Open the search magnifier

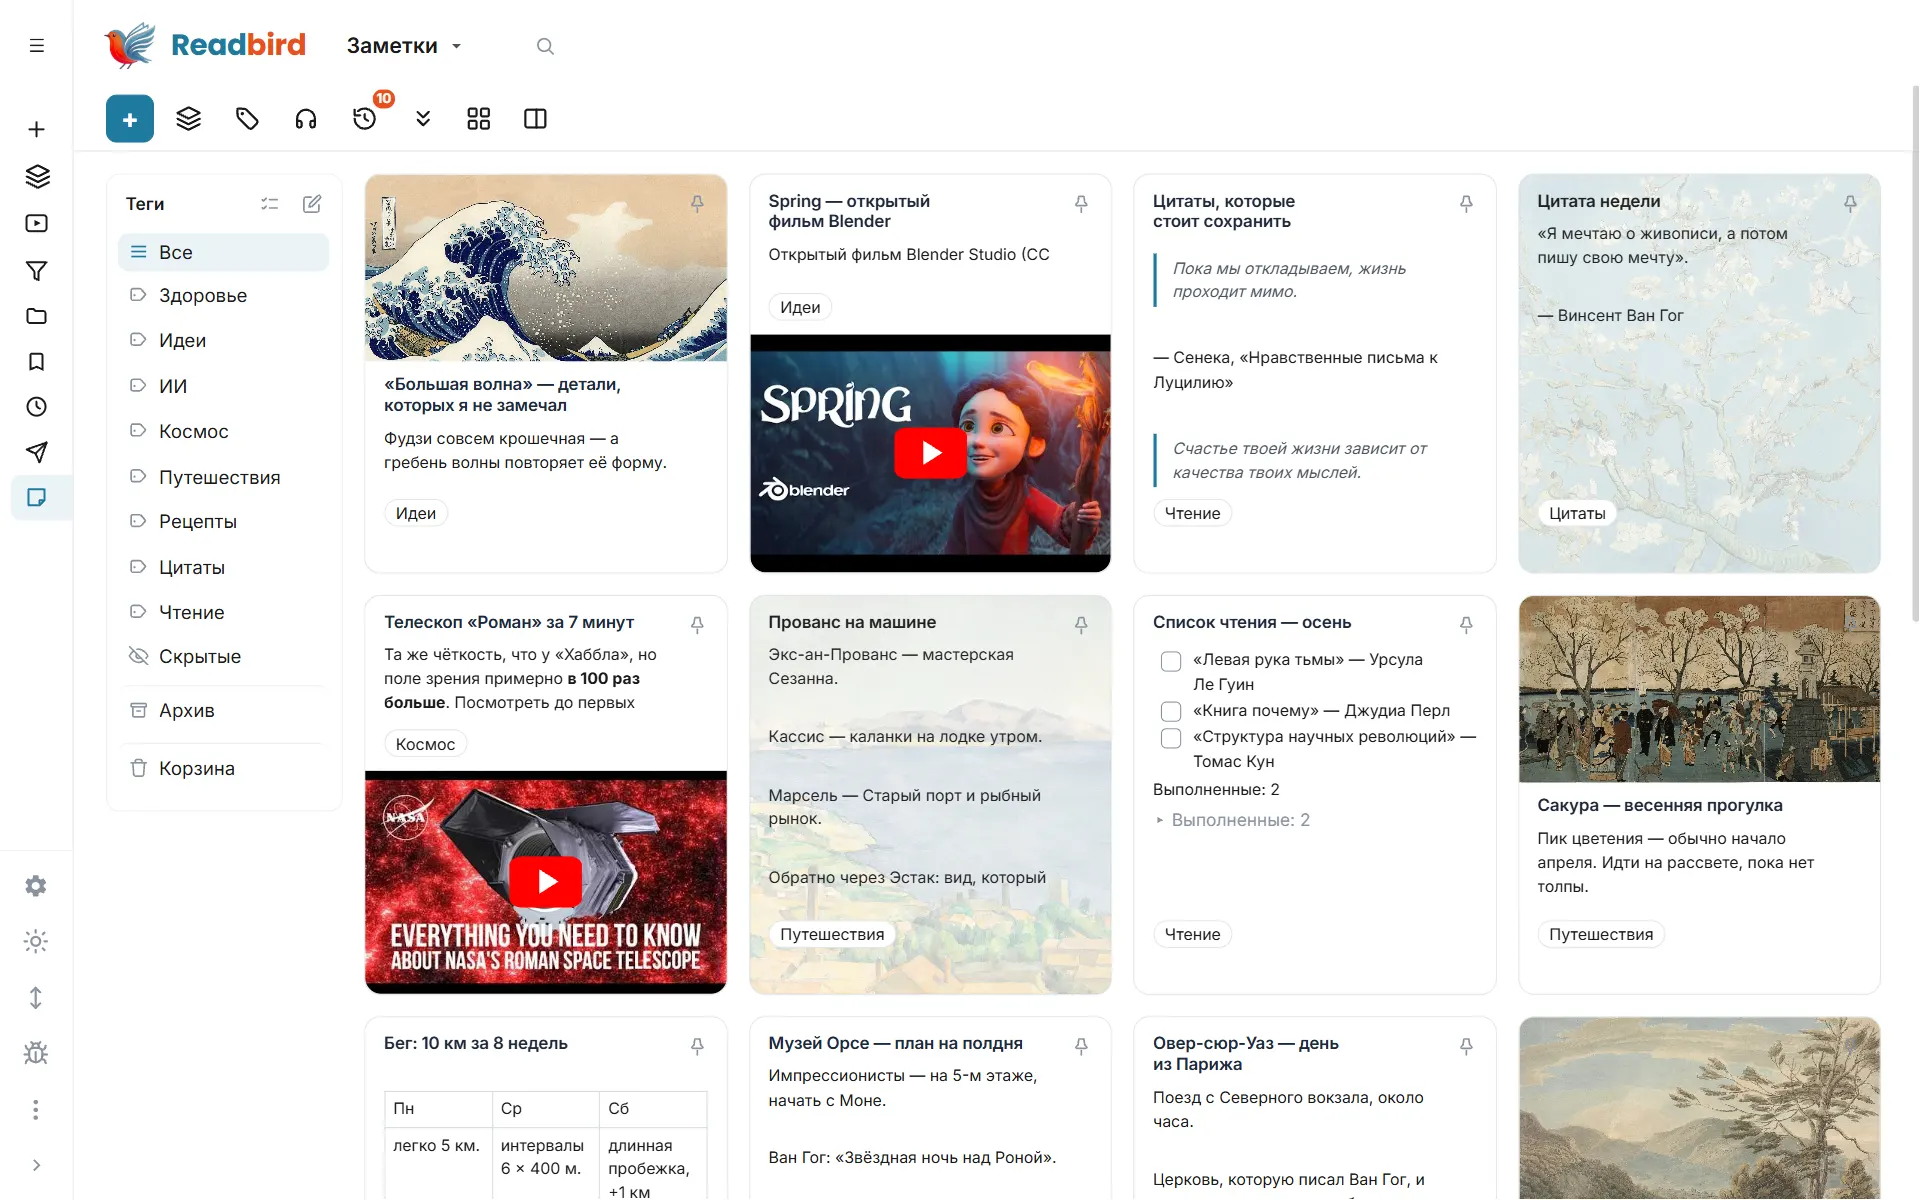point(545,46)
